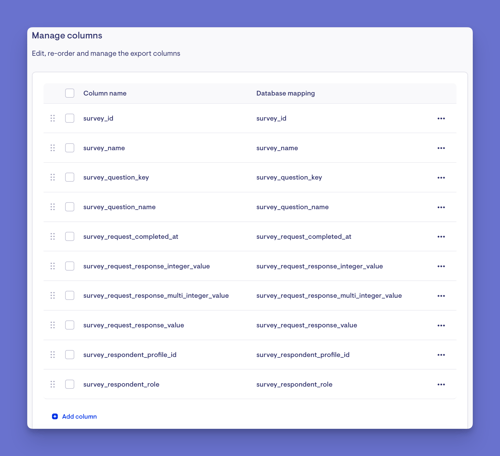Check the survey_request_response_value row checkbox

tap(70, 325)
